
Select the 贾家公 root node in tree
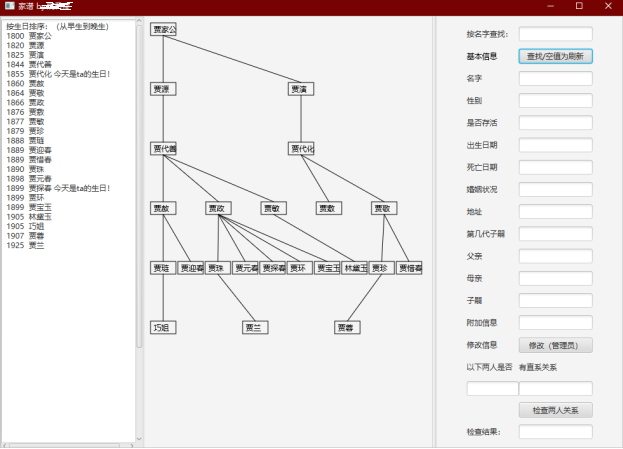[163, 29]
